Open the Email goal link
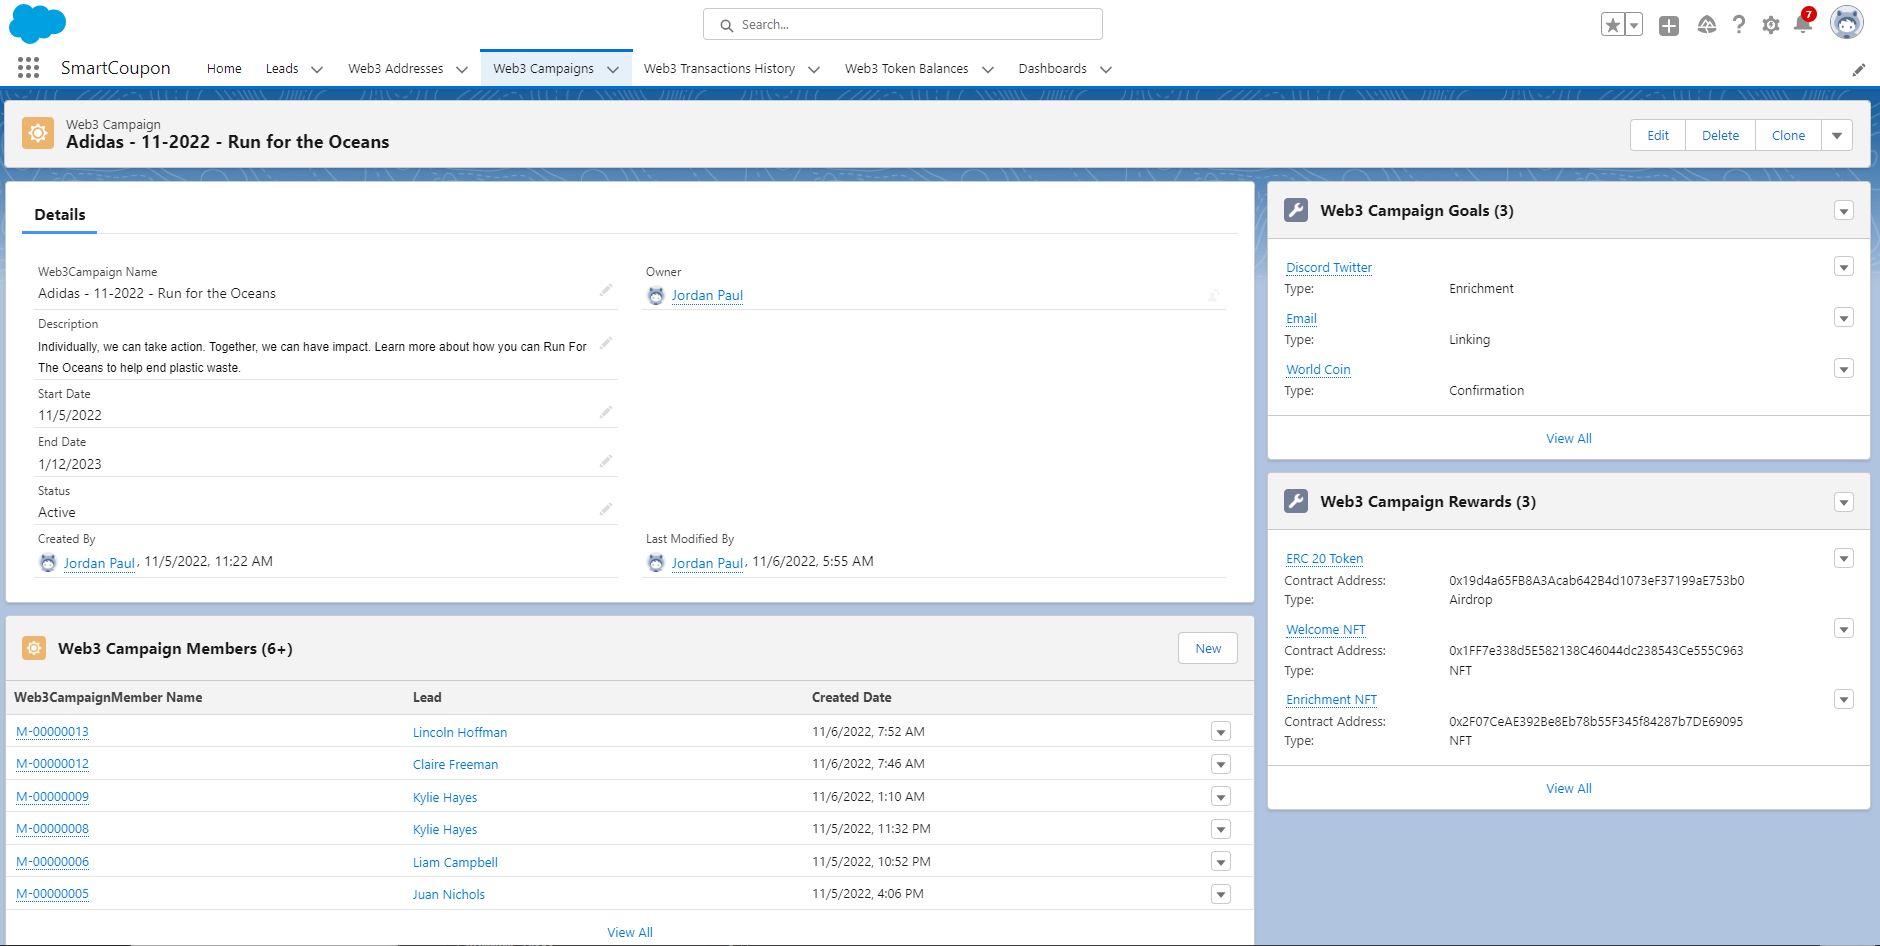1880x946 pixels. pyautogui.click(x=1301, y=318)
